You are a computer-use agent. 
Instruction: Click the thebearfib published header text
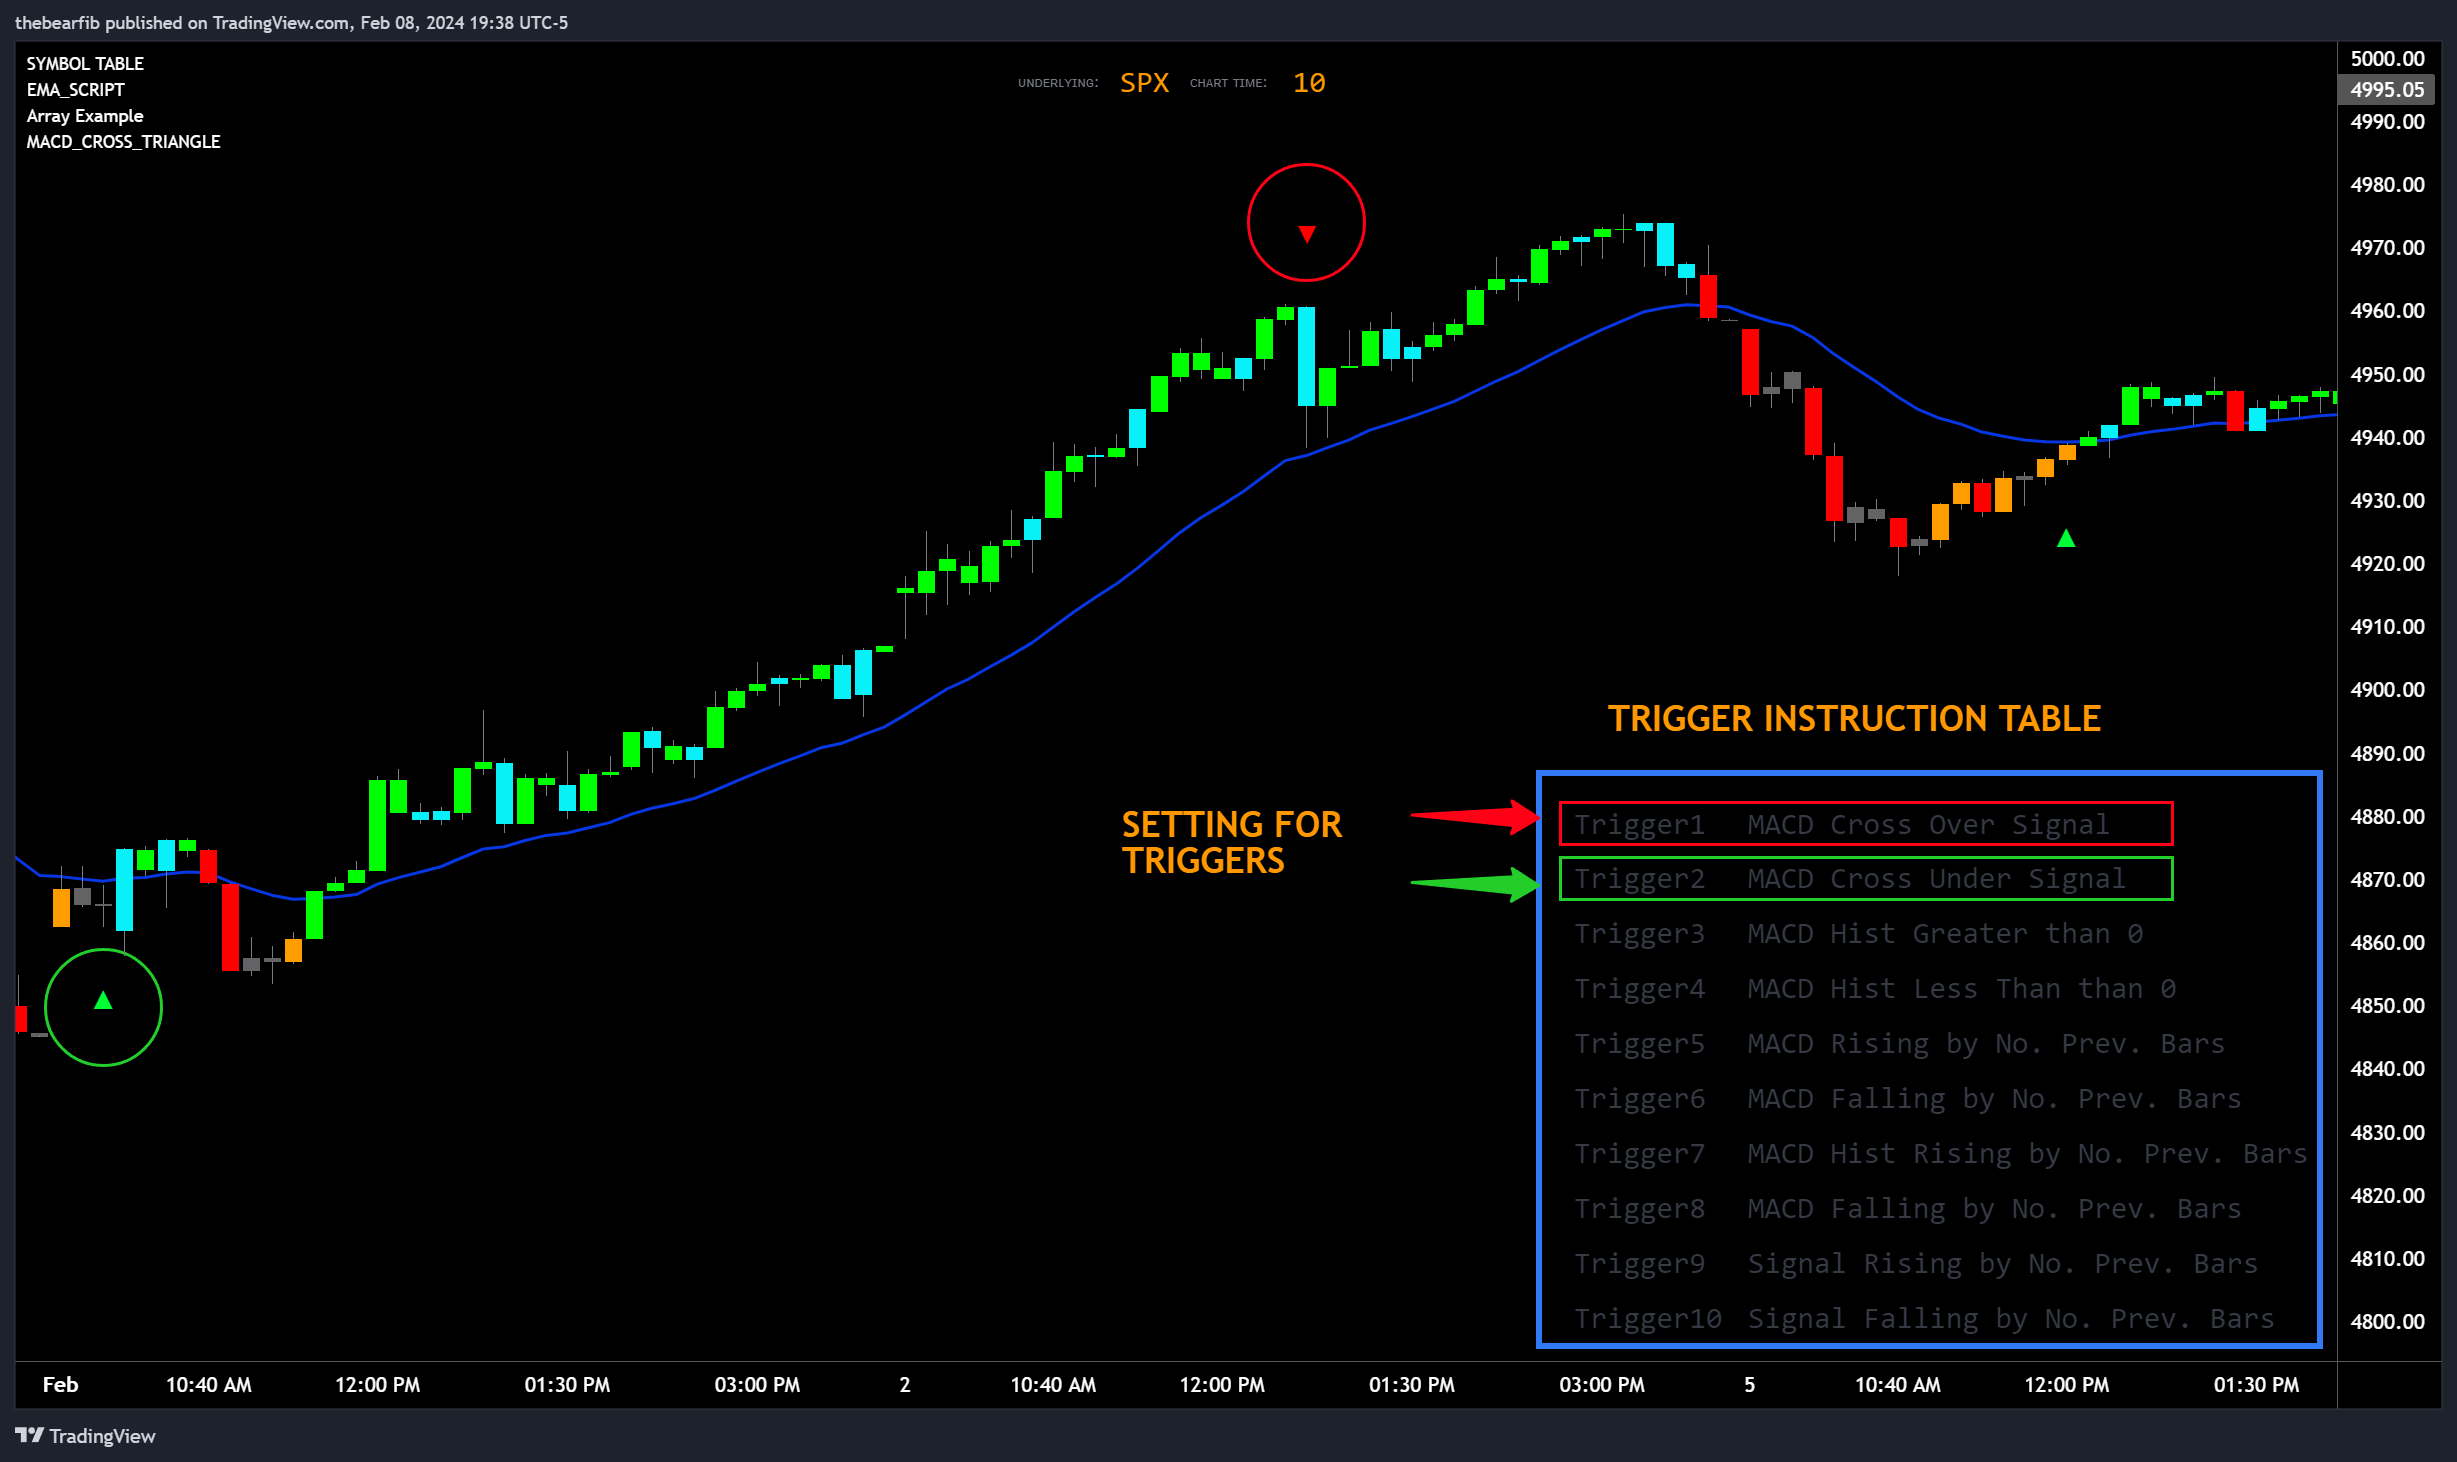pos(291,23)
